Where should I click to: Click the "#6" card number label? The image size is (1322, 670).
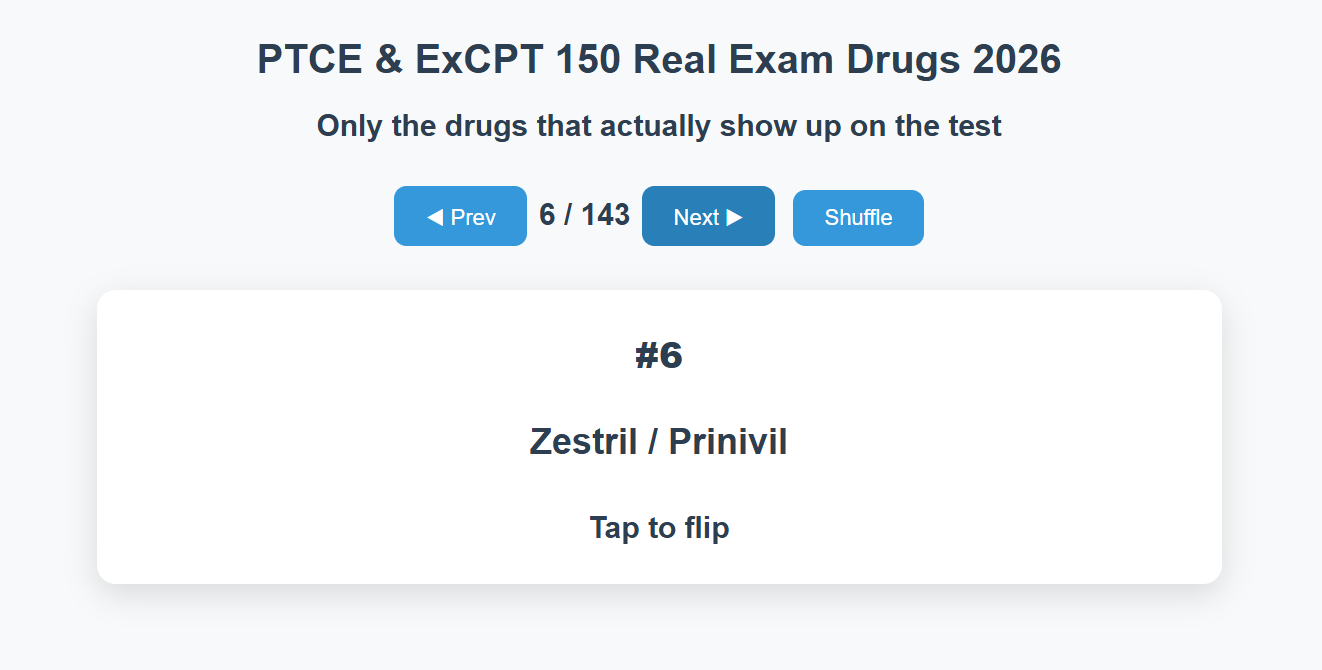tap(659, 356)
